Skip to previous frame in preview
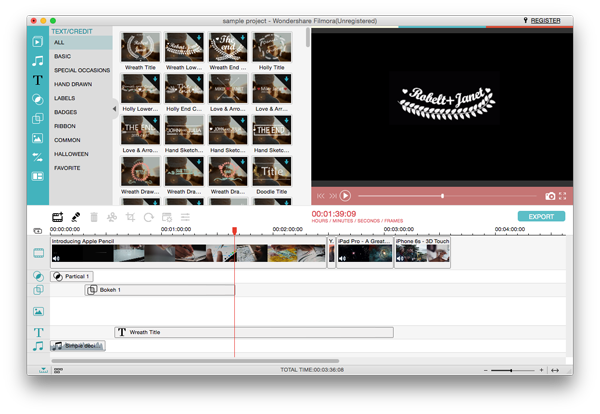 (321, 196)
